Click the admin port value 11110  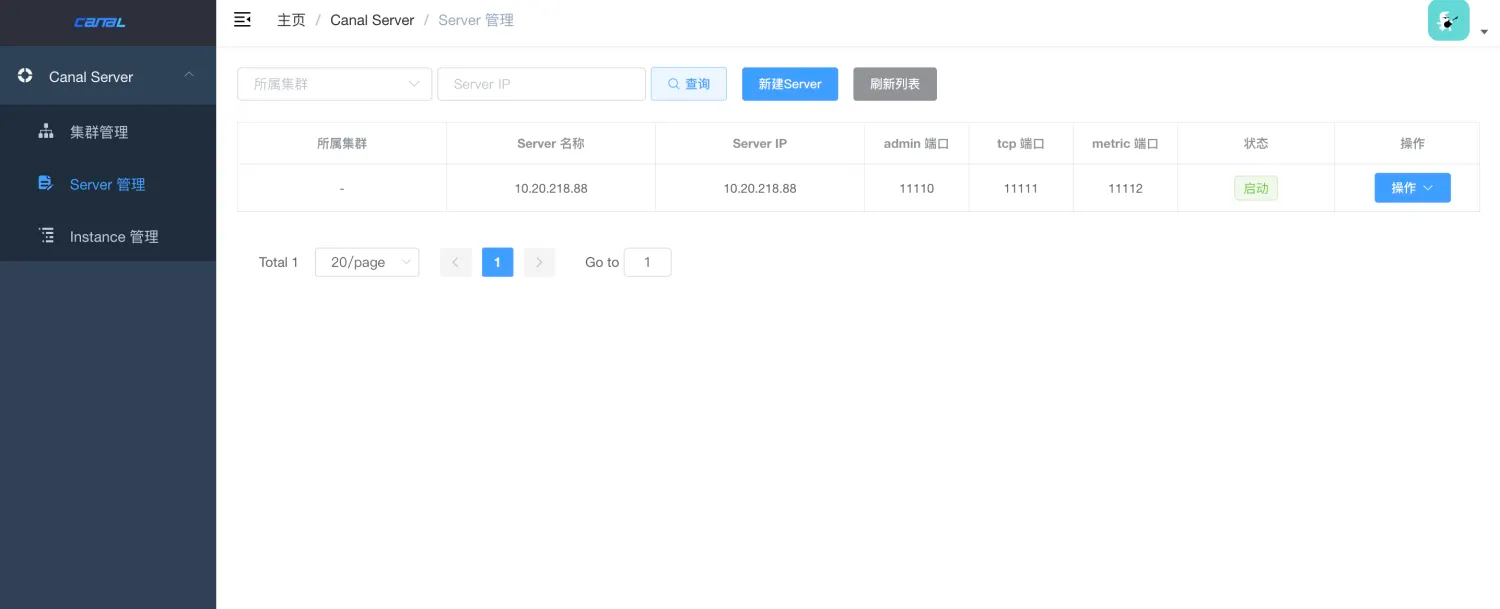coord(916,188)
